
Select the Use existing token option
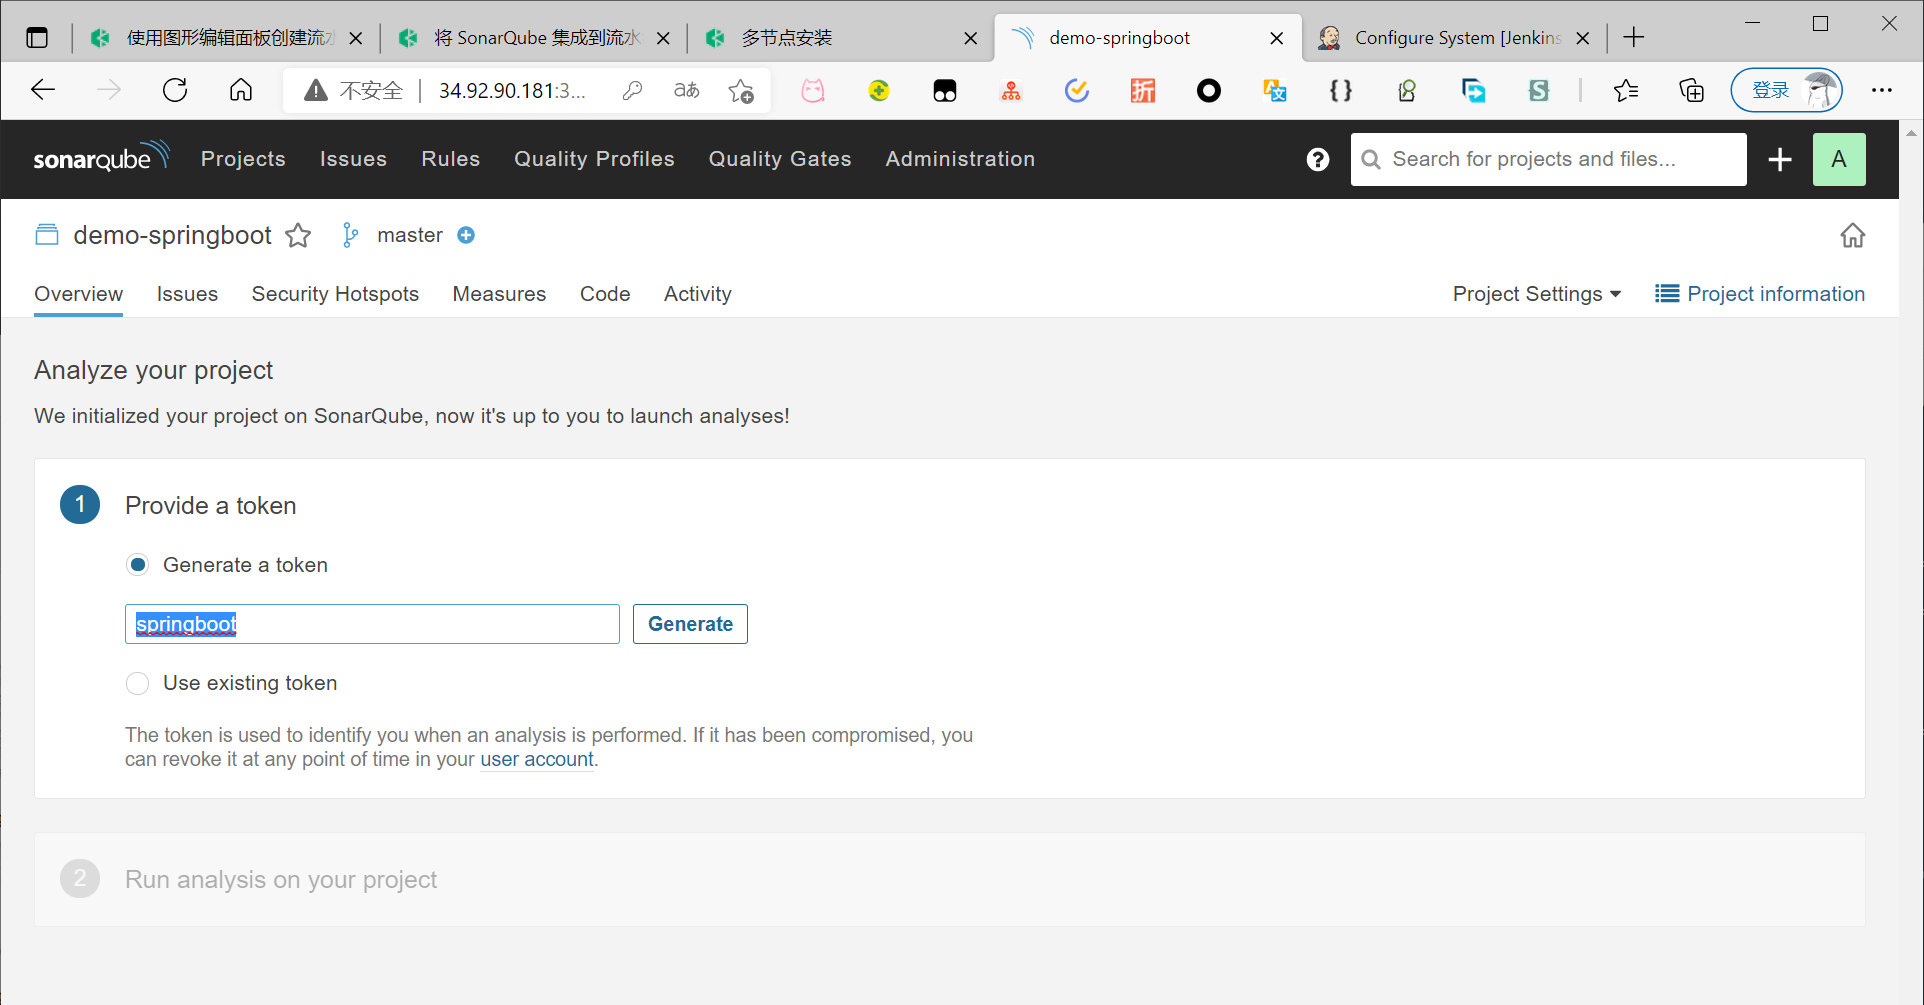[x=138, y=683]
